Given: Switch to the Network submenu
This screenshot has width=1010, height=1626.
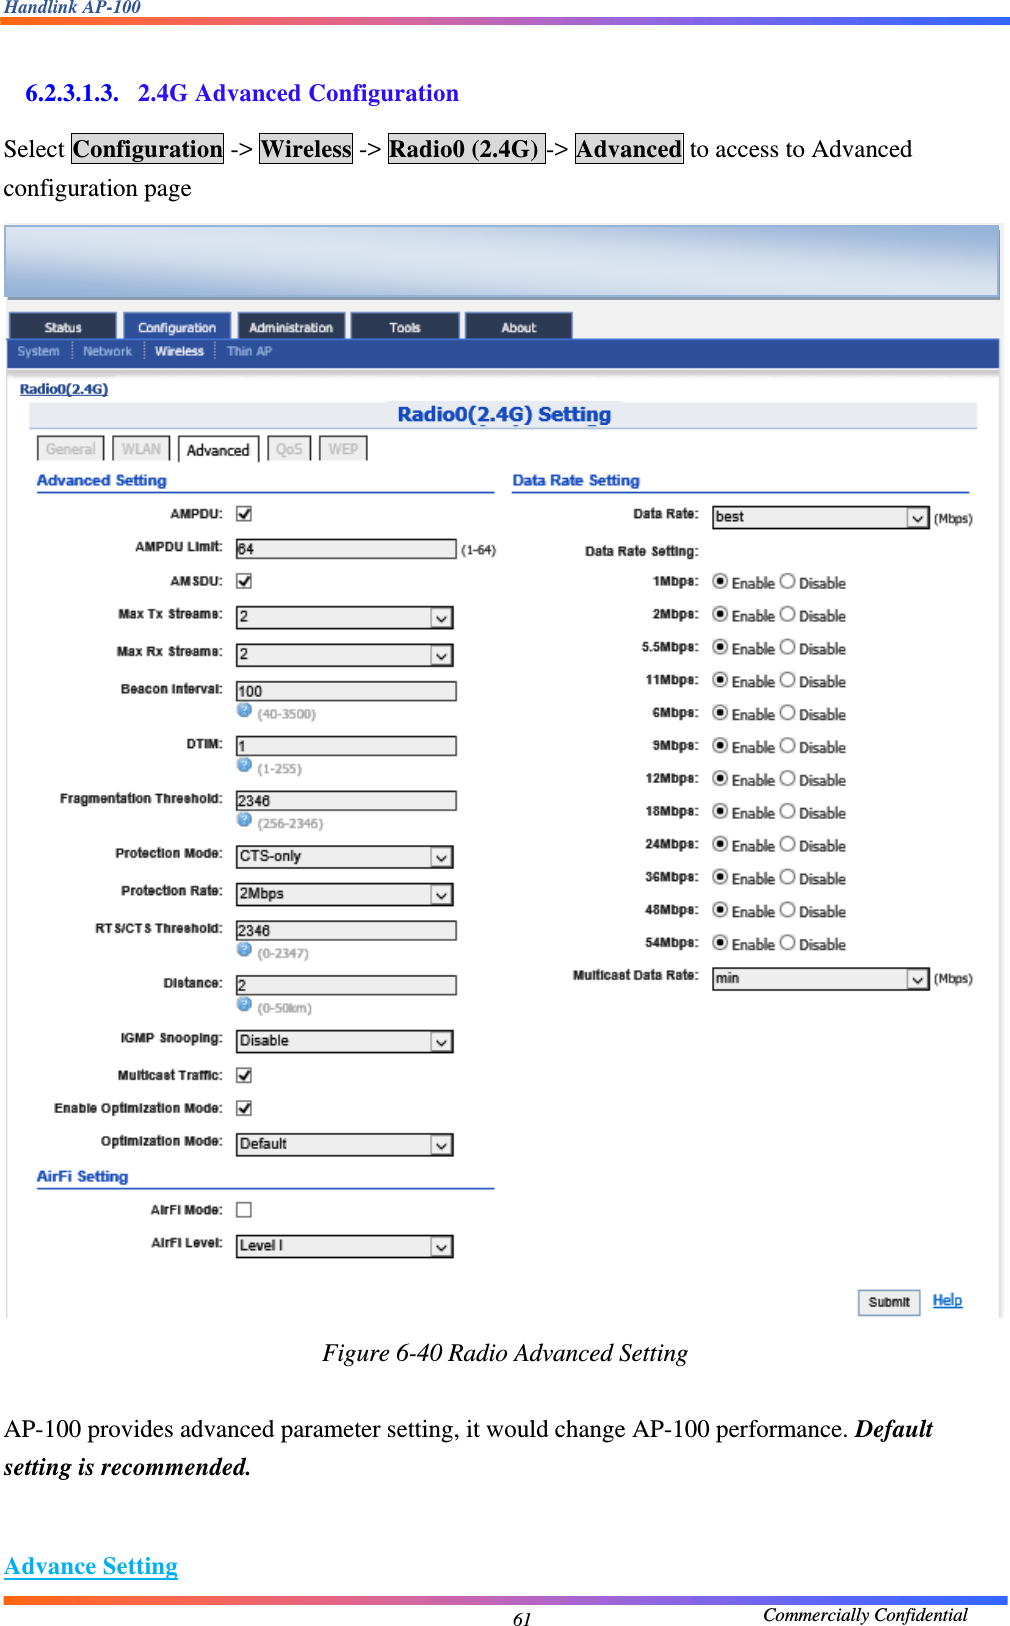Looking at the screenshot, I should point(107,351).
